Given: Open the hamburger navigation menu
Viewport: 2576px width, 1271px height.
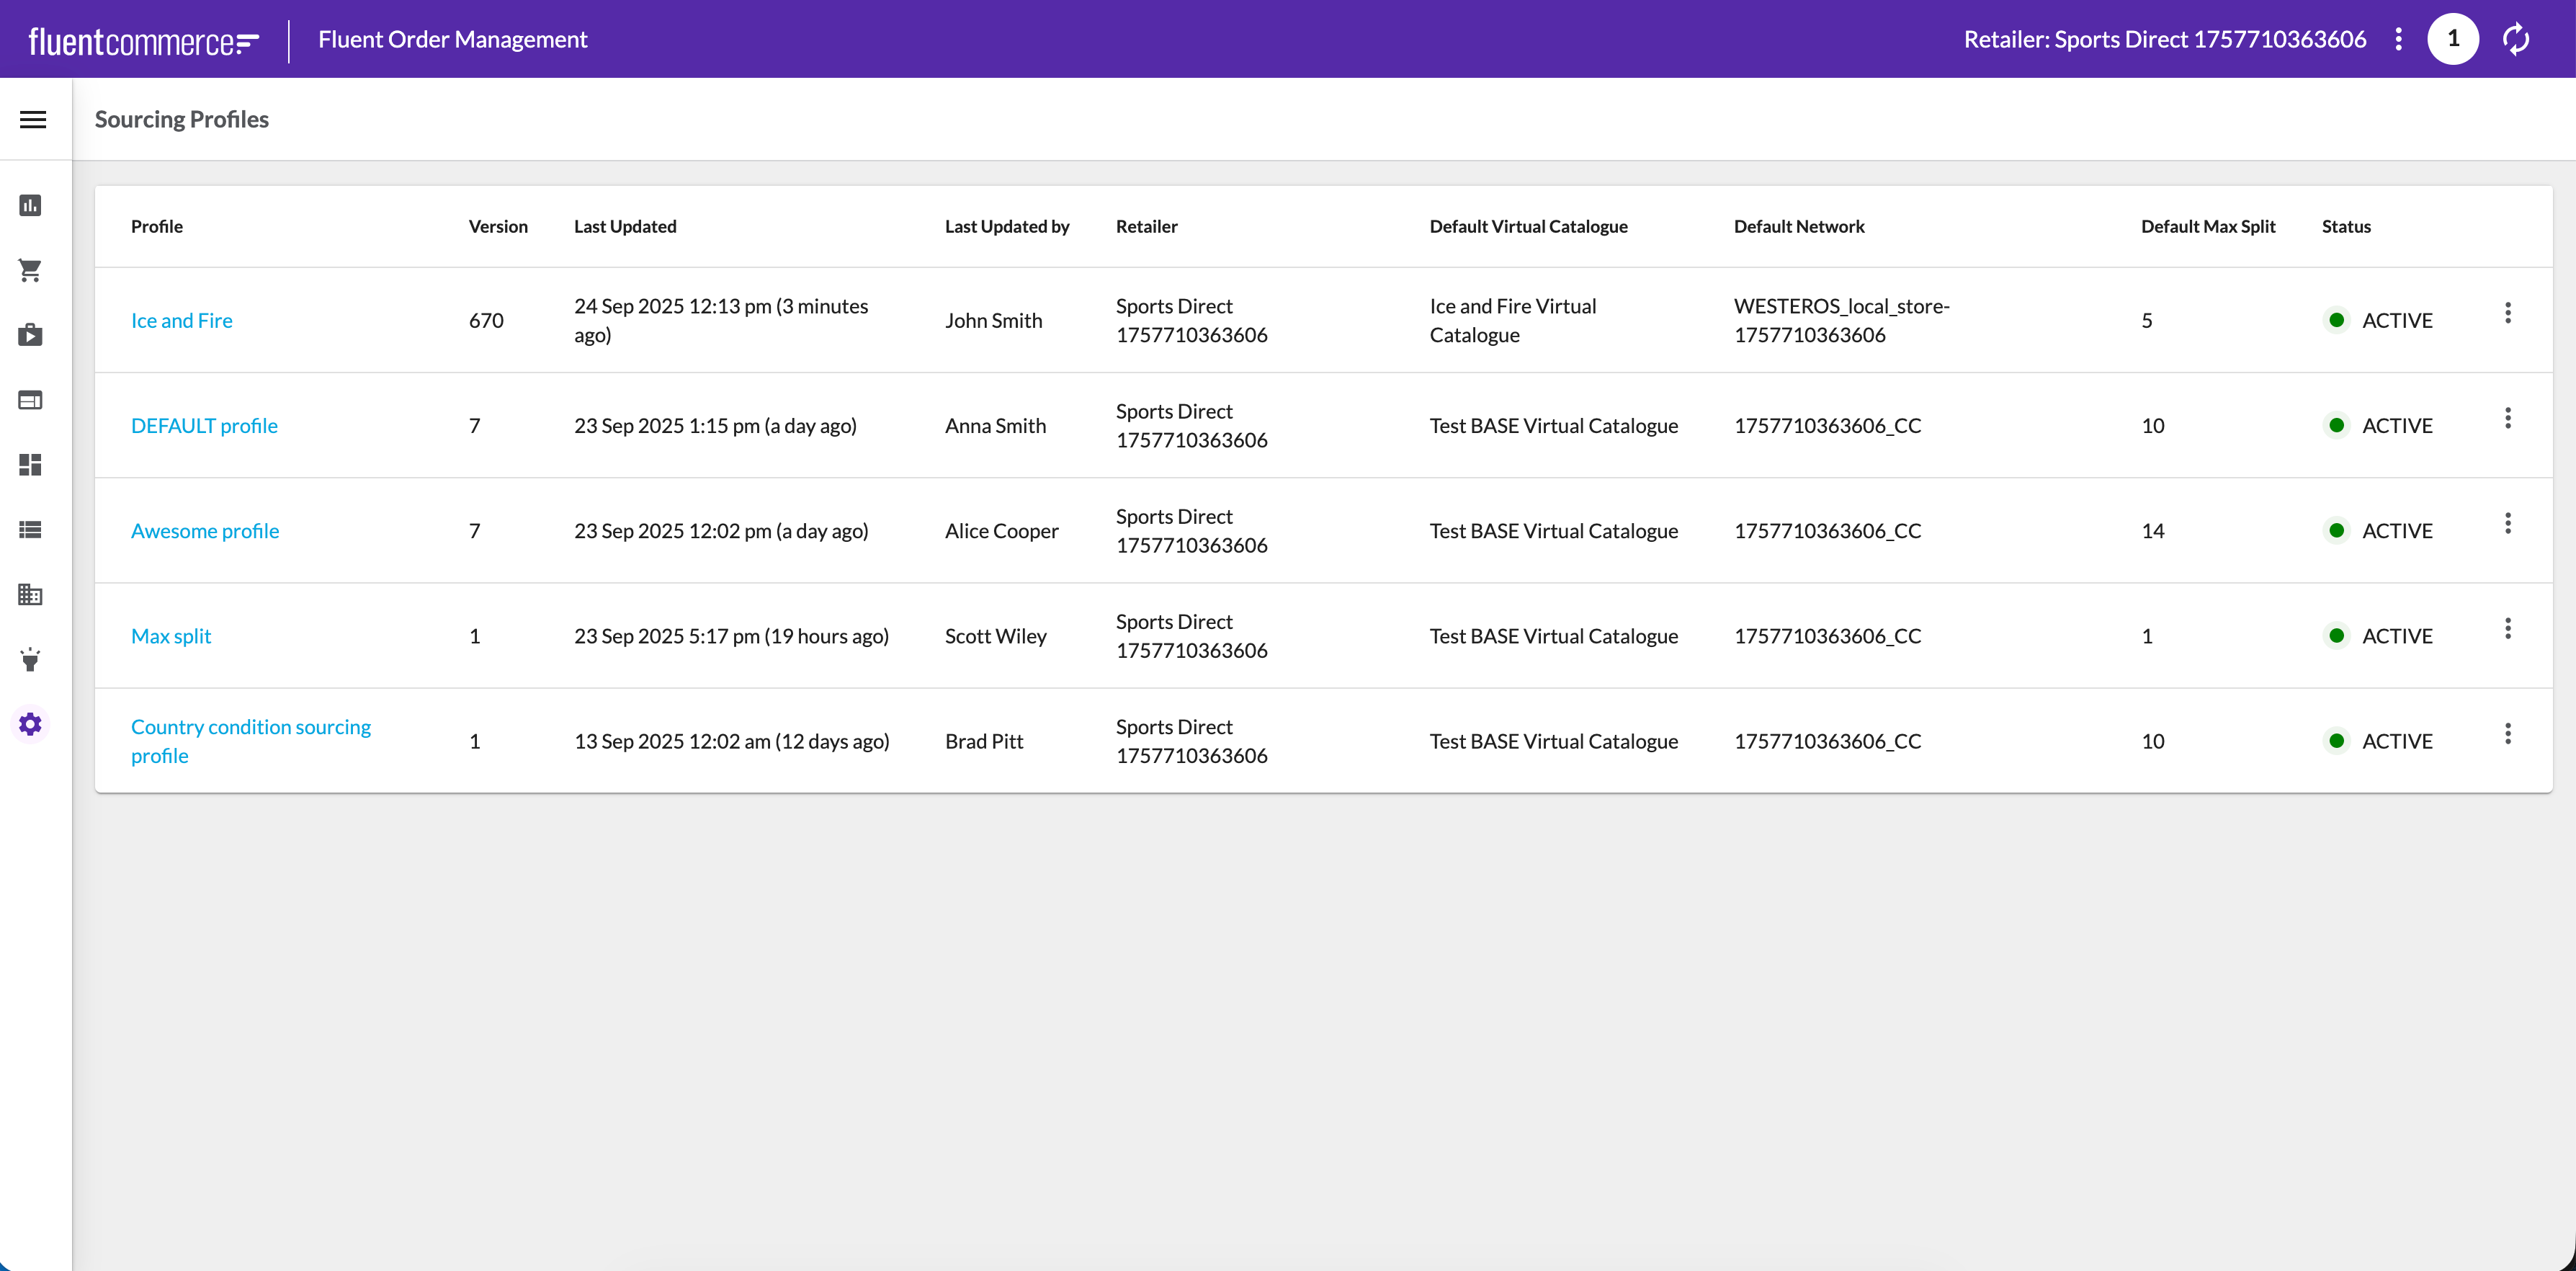Looking at the screenshot, I should [33, 120].
